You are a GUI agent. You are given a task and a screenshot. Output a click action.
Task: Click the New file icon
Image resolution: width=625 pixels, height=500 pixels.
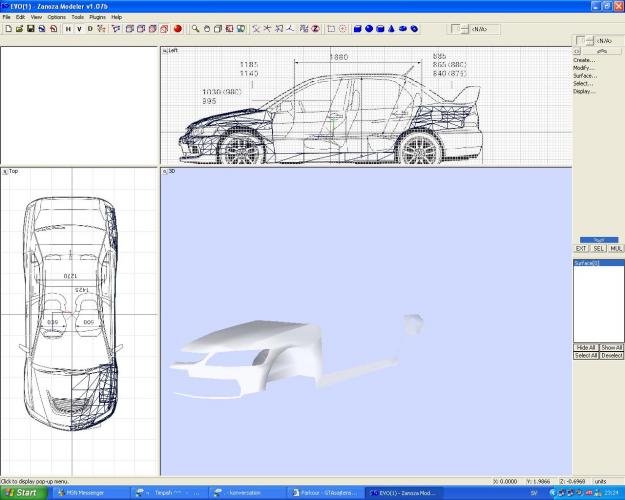[x=8, y=29]
